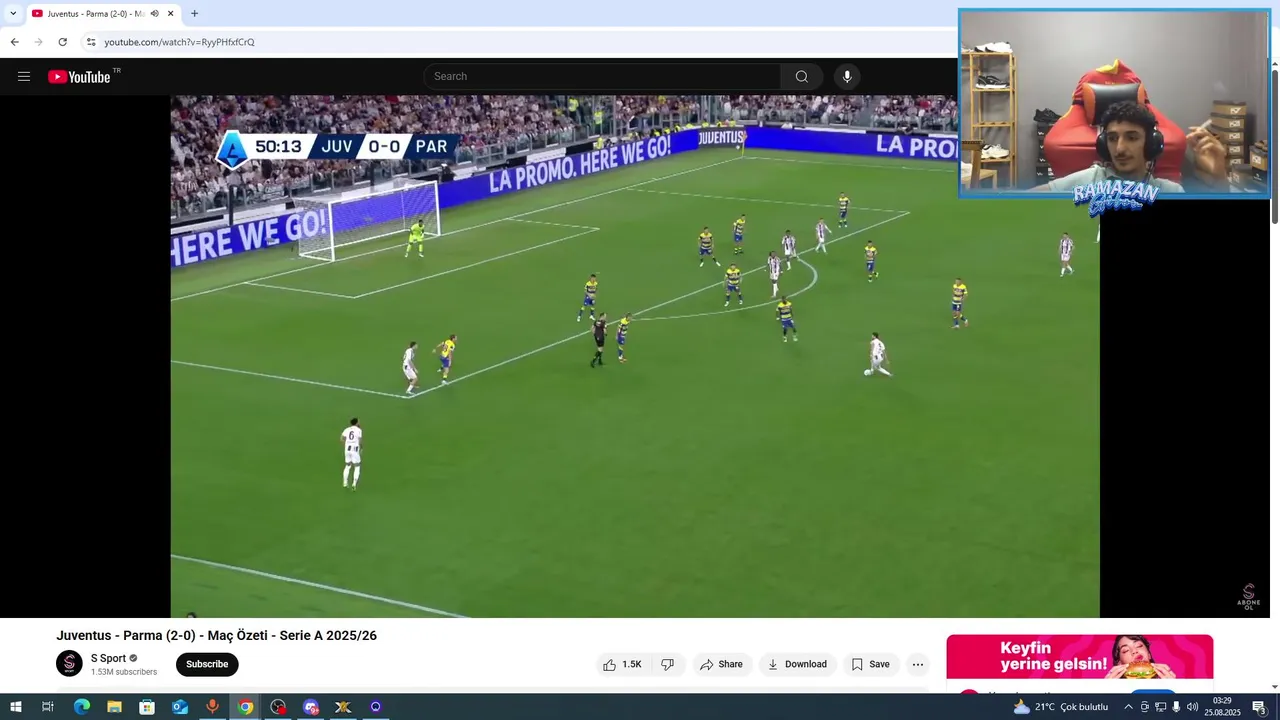Open network settings tray icon

pos(1160,707)
